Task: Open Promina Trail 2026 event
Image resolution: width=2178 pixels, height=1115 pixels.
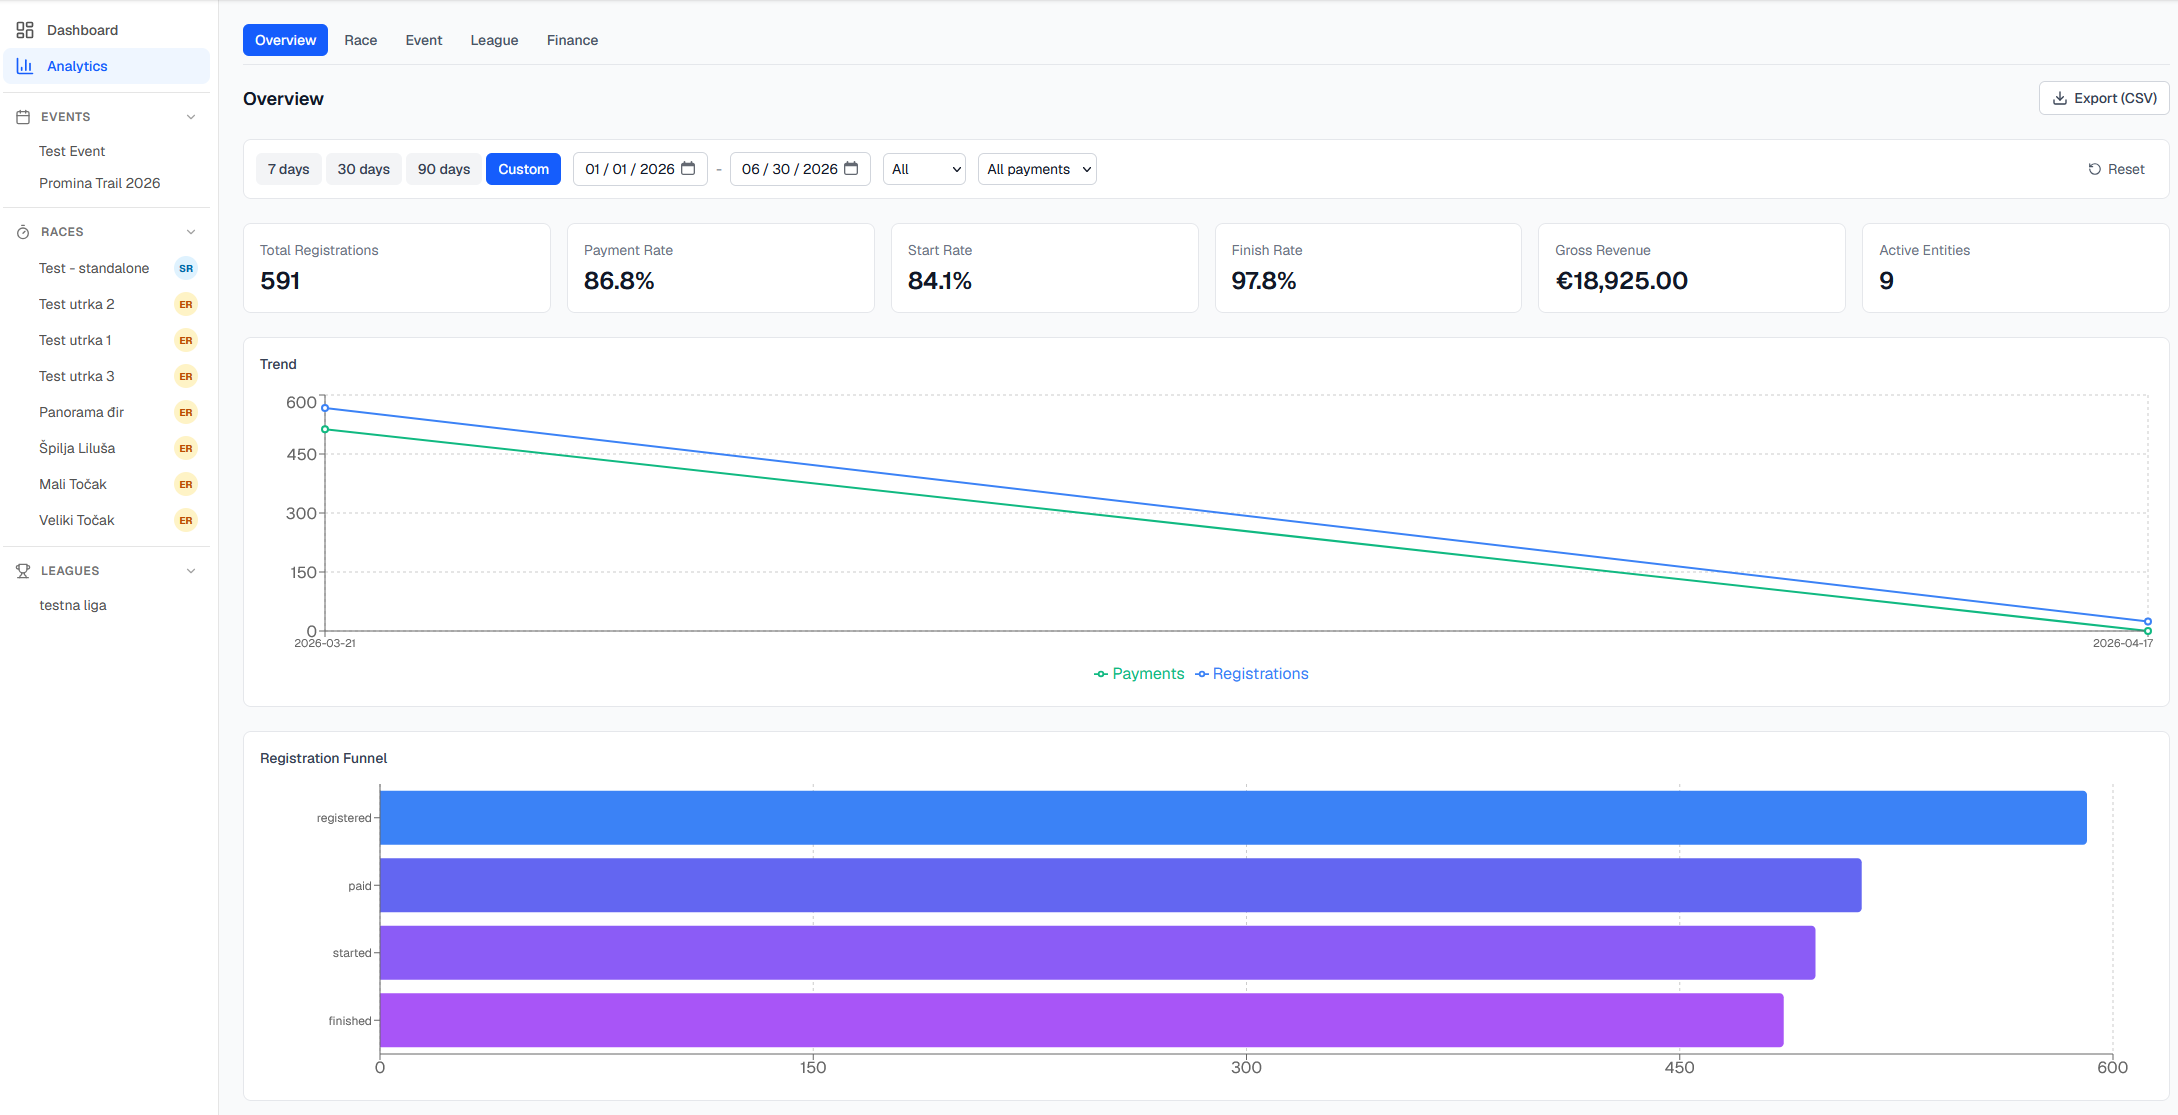Action: click(x=100, y=183)
